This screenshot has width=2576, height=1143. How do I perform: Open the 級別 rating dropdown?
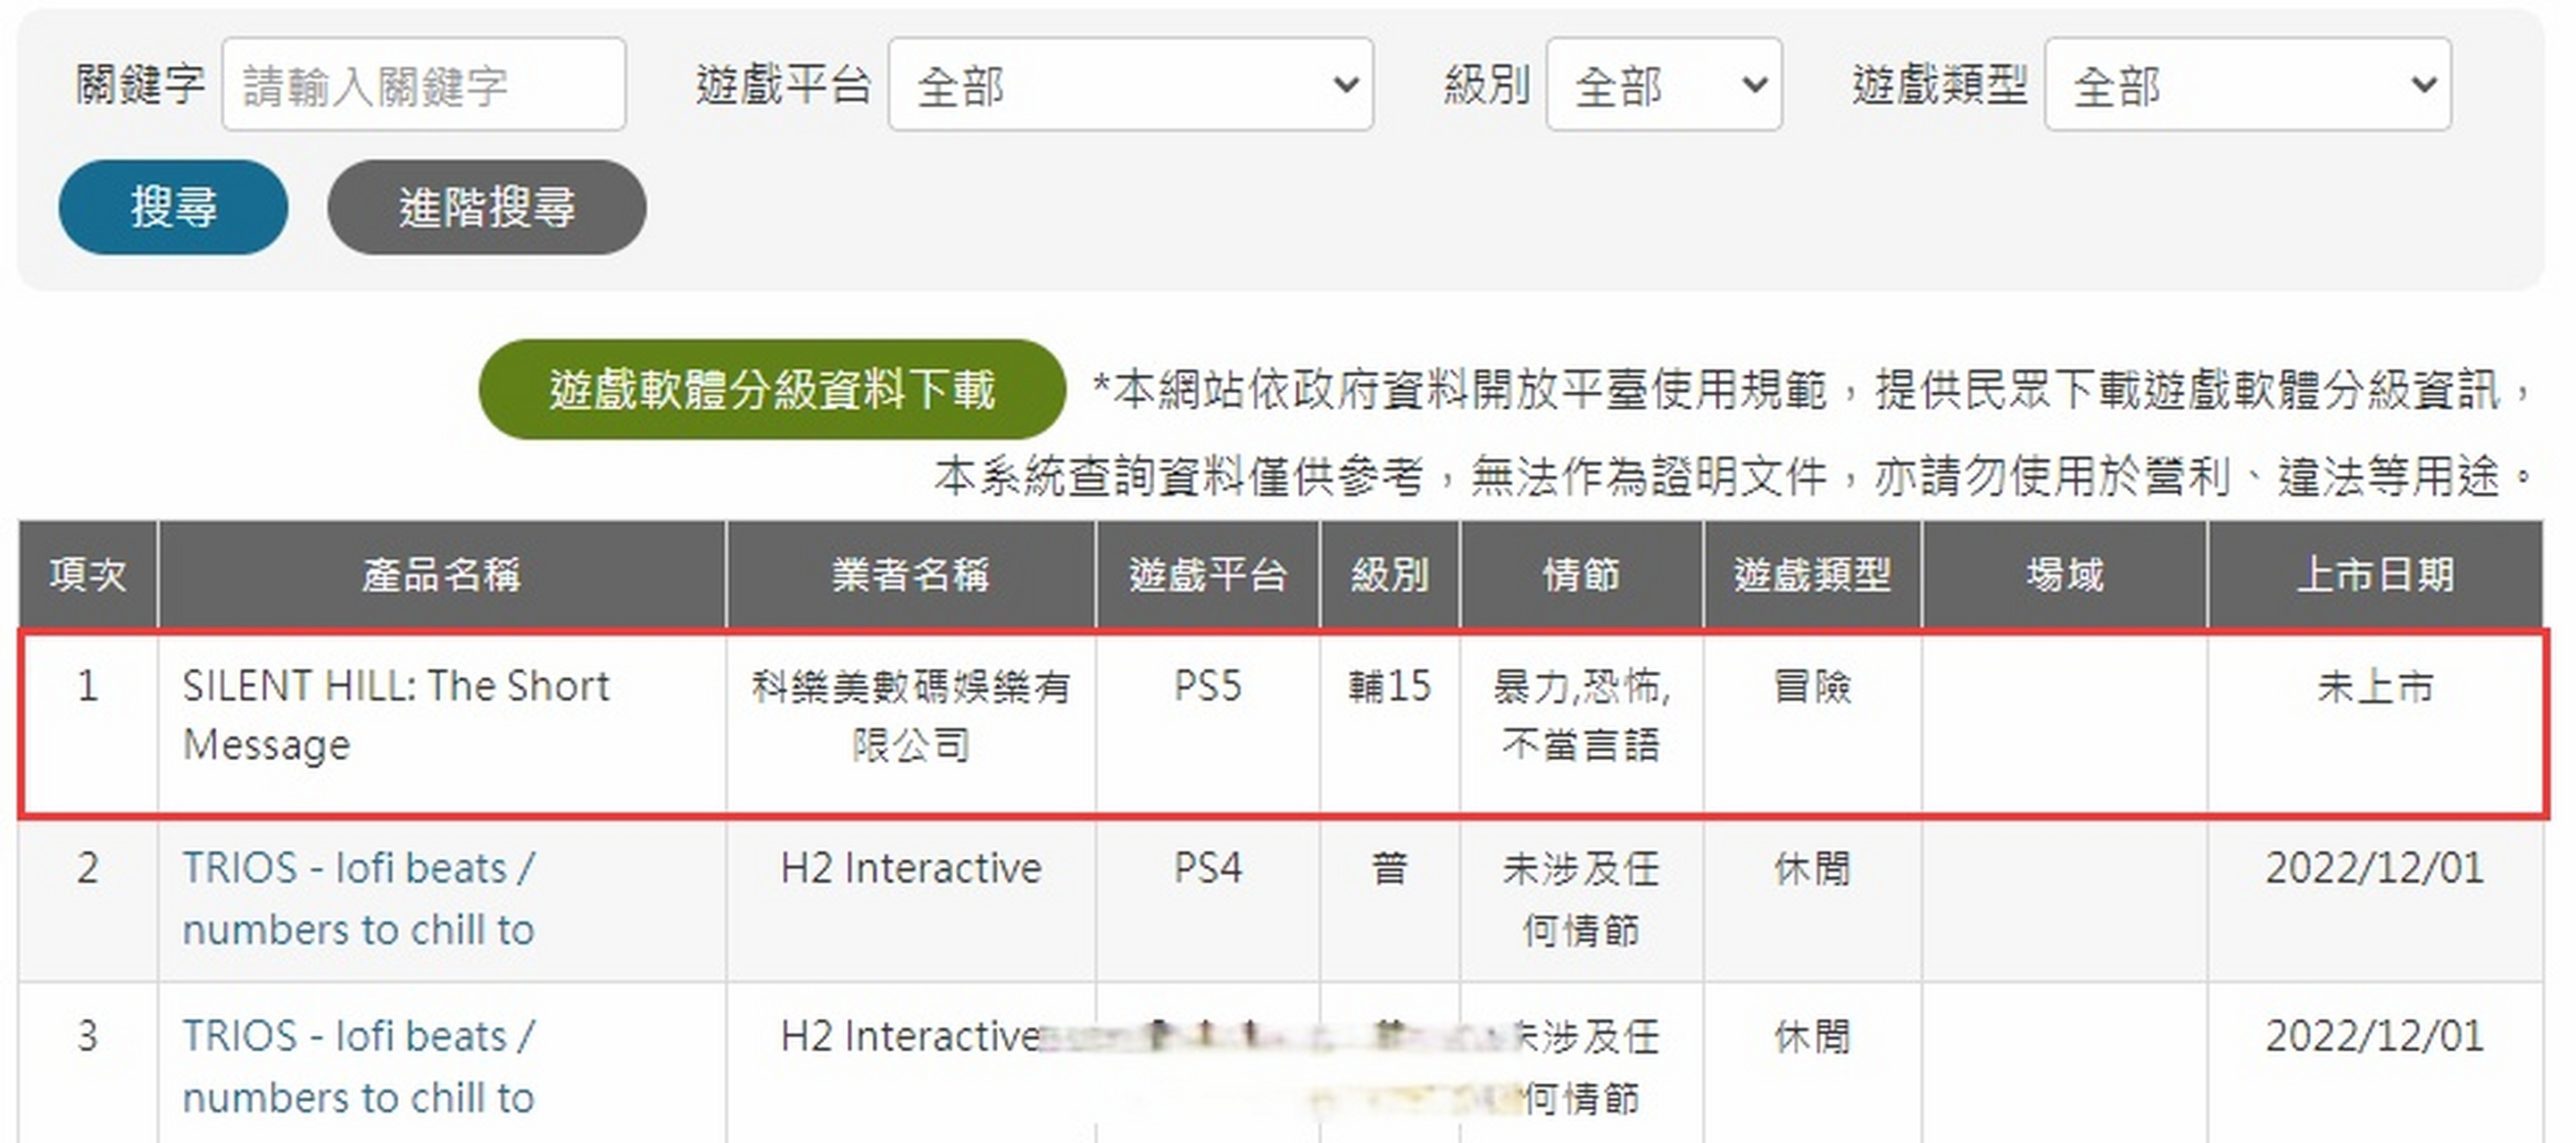tap(1663, 85)
